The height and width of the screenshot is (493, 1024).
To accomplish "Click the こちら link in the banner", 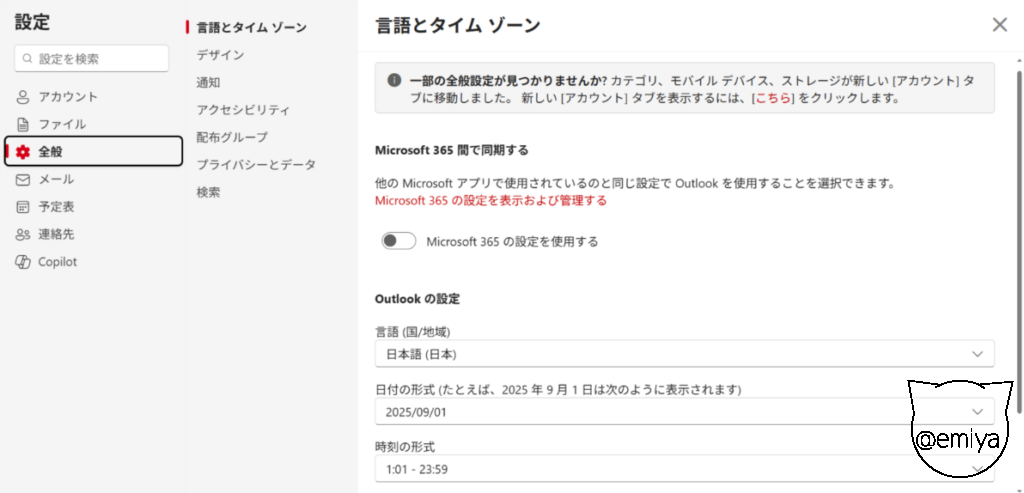I will (x=773, y=99).
